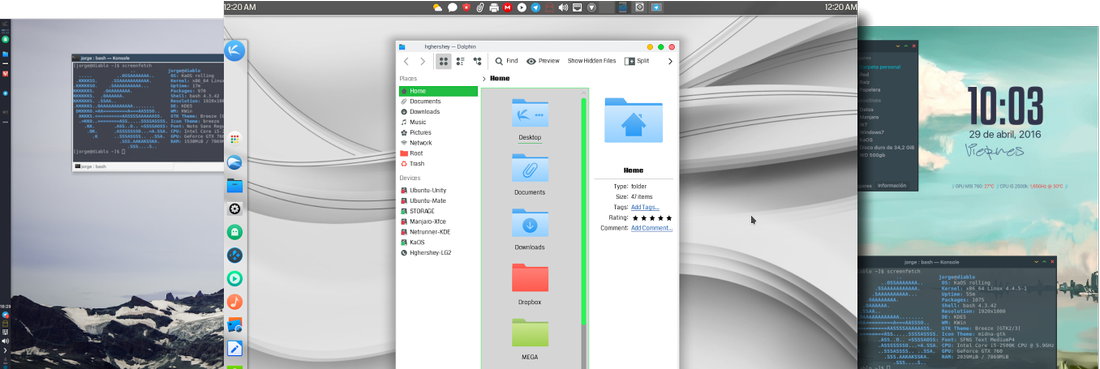The height and width of the screenshot is (369, 1100).
Task: Open the Netrunner-KDE device
Action: [438, 232]
